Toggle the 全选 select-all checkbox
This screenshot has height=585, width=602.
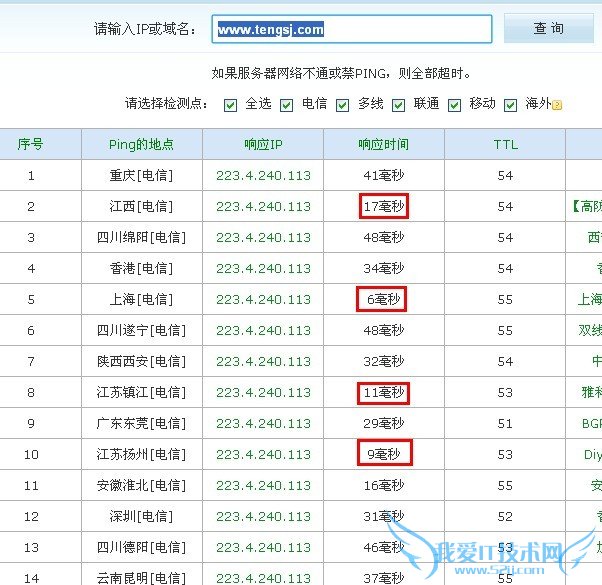click(x=230, y=105)
